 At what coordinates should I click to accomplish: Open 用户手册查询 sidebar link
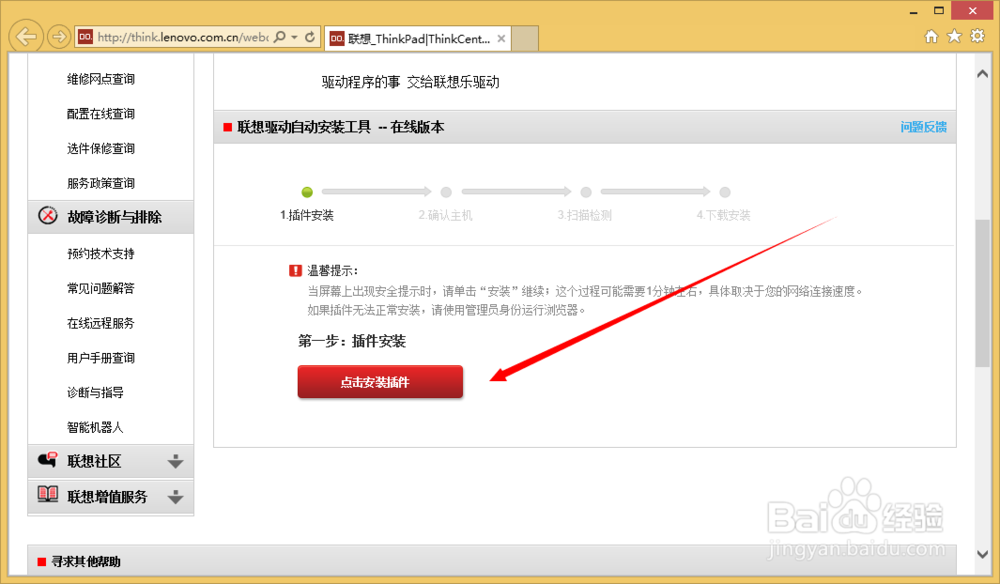101,358
